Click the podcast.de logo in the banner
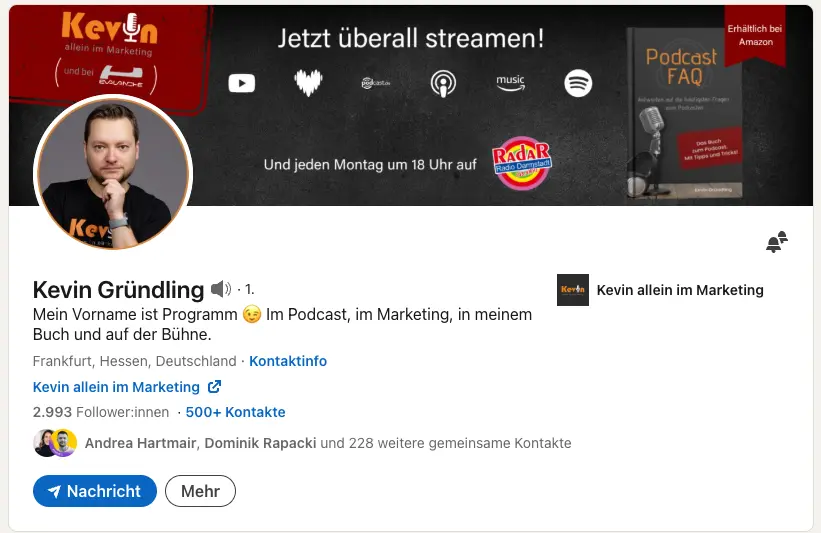 [375, 83]
